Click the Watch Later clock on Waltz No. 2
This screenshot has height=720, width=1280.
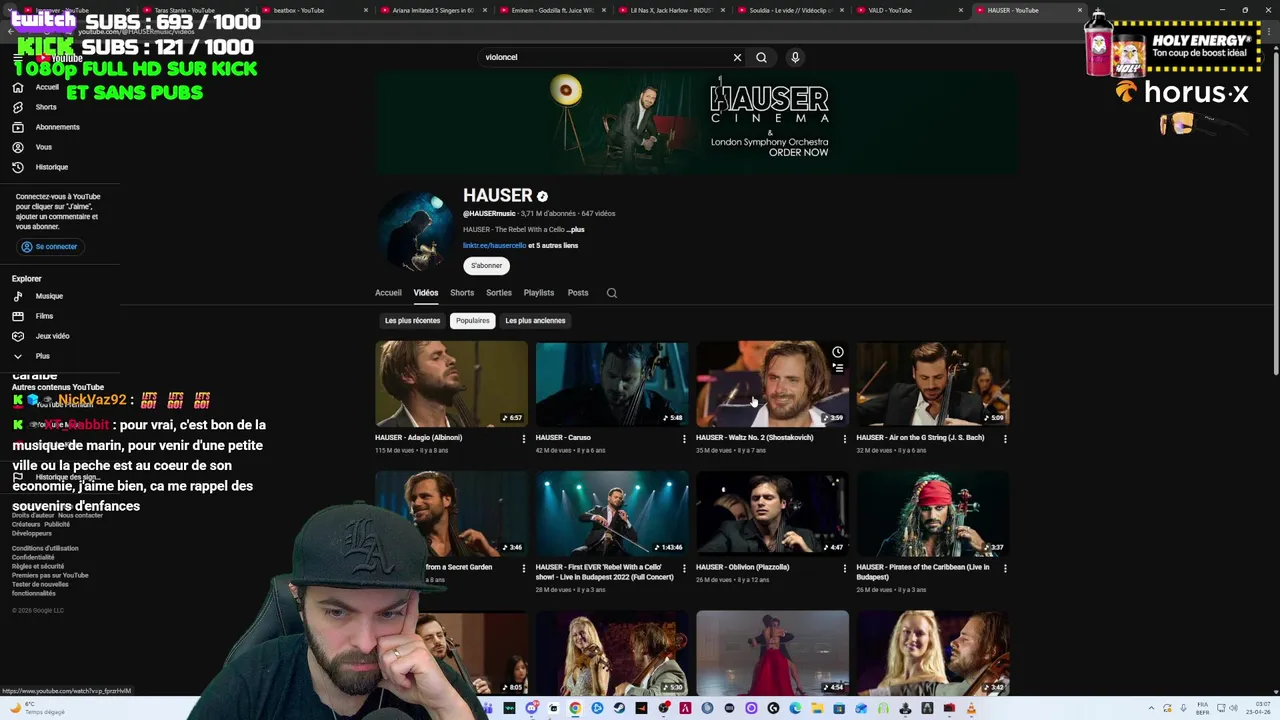coord(838,352)
